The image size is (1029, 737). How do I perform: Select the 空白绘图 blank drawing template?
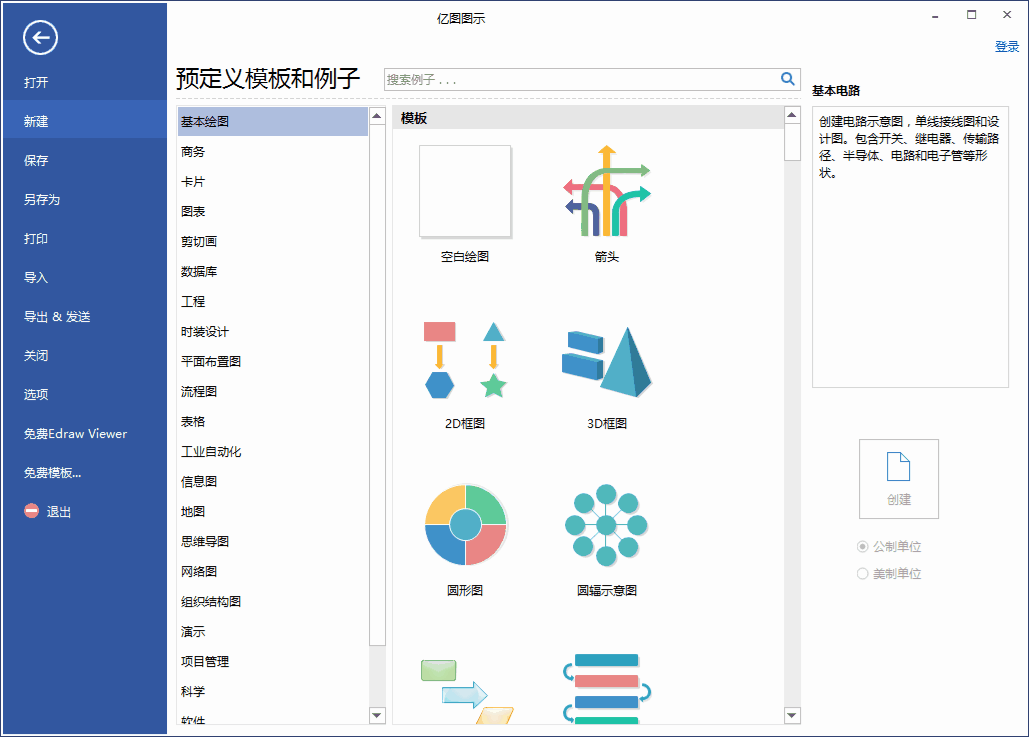click(x=465, y=191)
